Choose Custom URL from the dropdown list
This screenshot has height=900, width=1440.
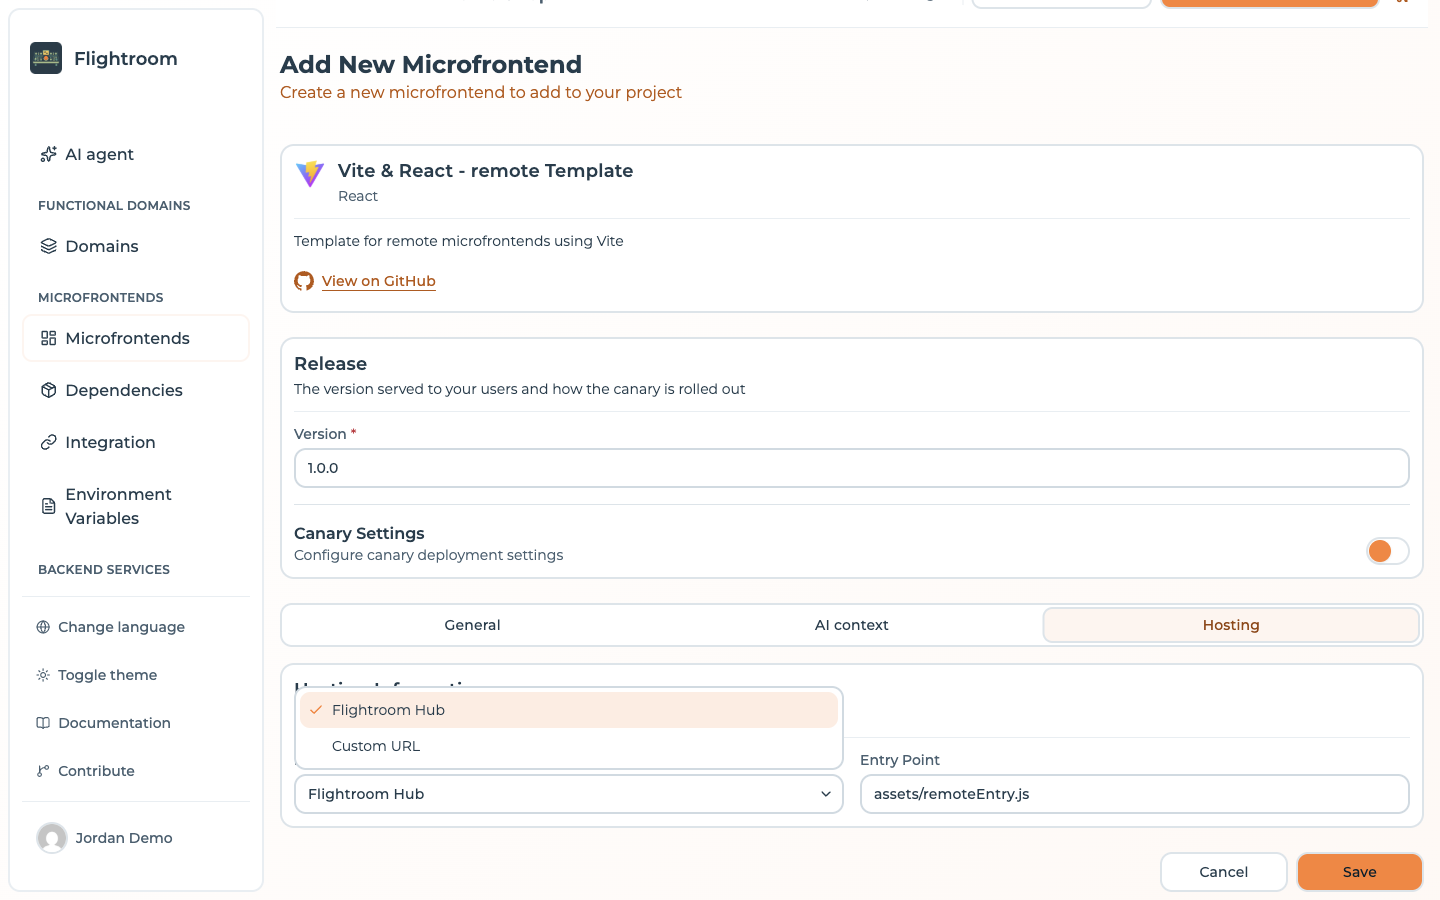[569, 746]
